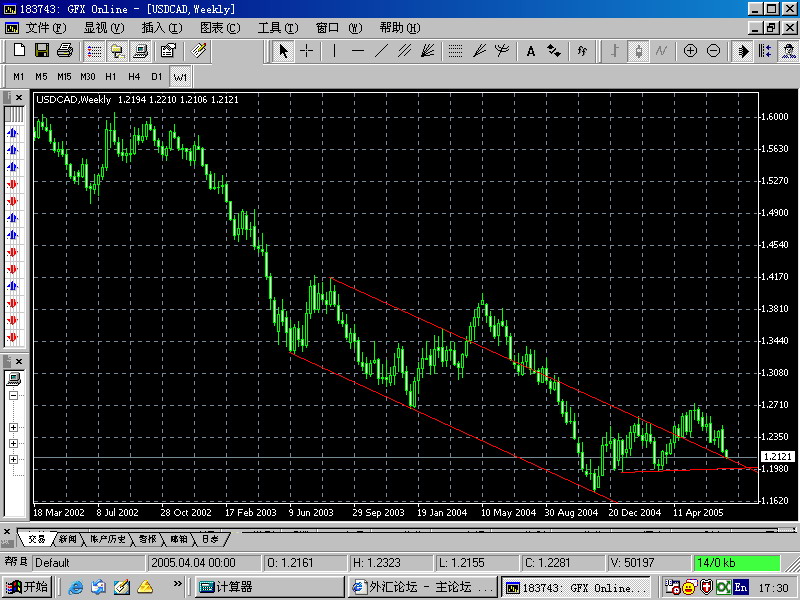This screenshot has height=600, width=800.
Task: Toggle bar chart display mode
Action: pos(614,51)
